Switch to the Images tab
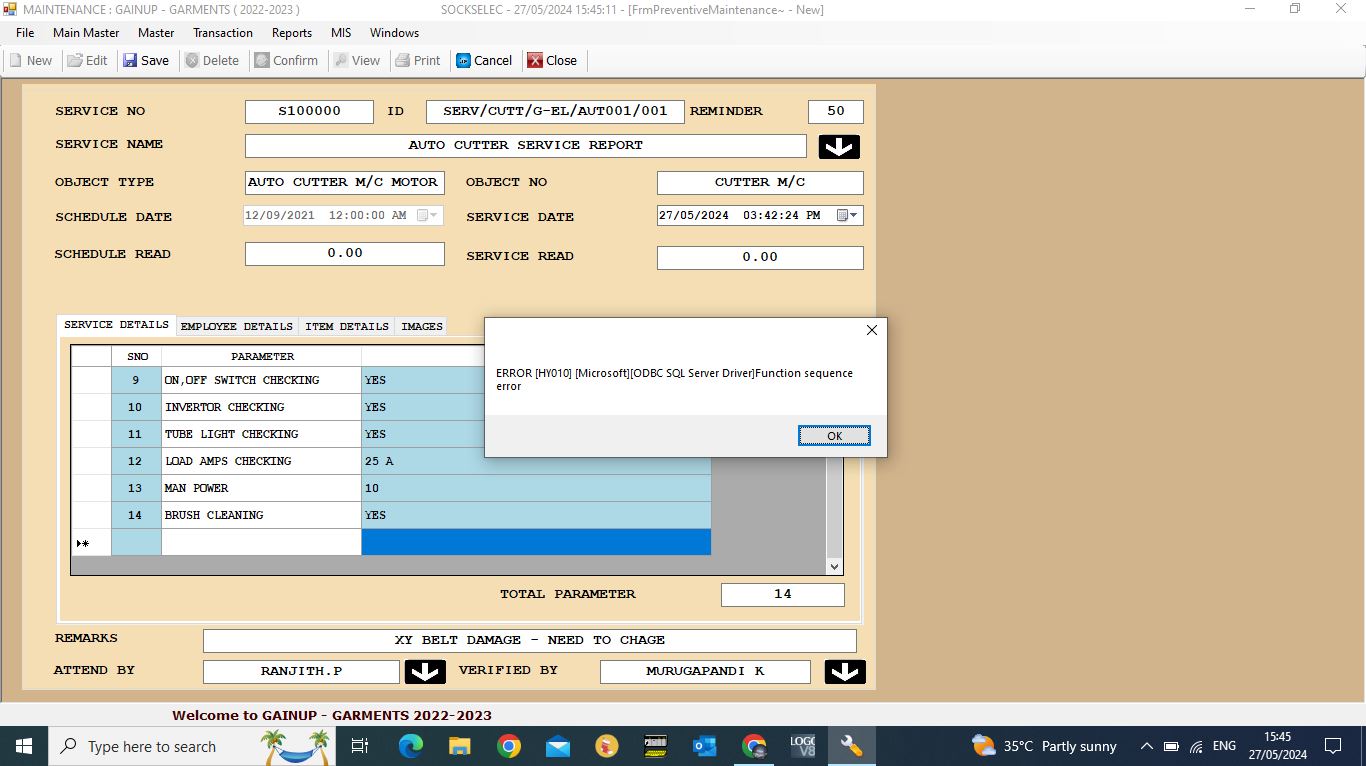 (x=421, y=326)
